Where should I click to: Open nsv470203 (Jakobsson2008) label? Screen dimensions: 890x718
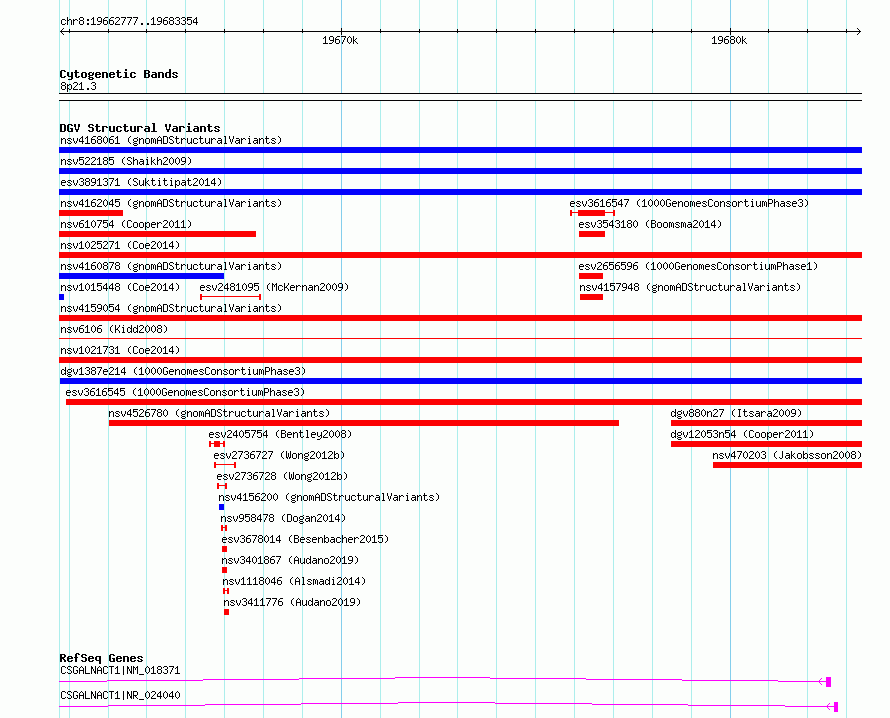tap(787, 455)
